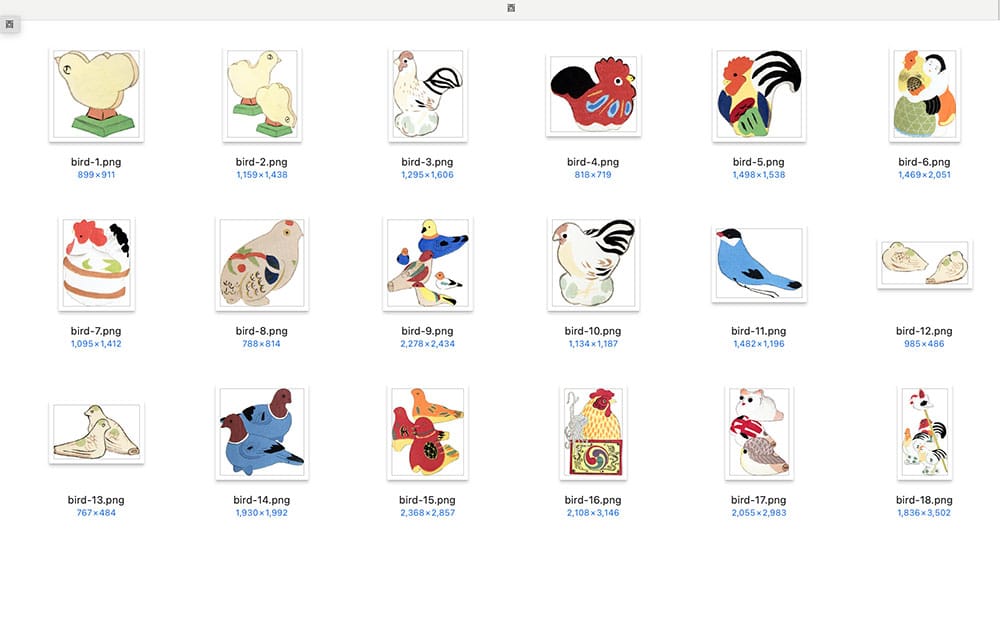Click the bird-7.png filename label
This screenshot has width=1000, height=620.
tap(96, 331)
